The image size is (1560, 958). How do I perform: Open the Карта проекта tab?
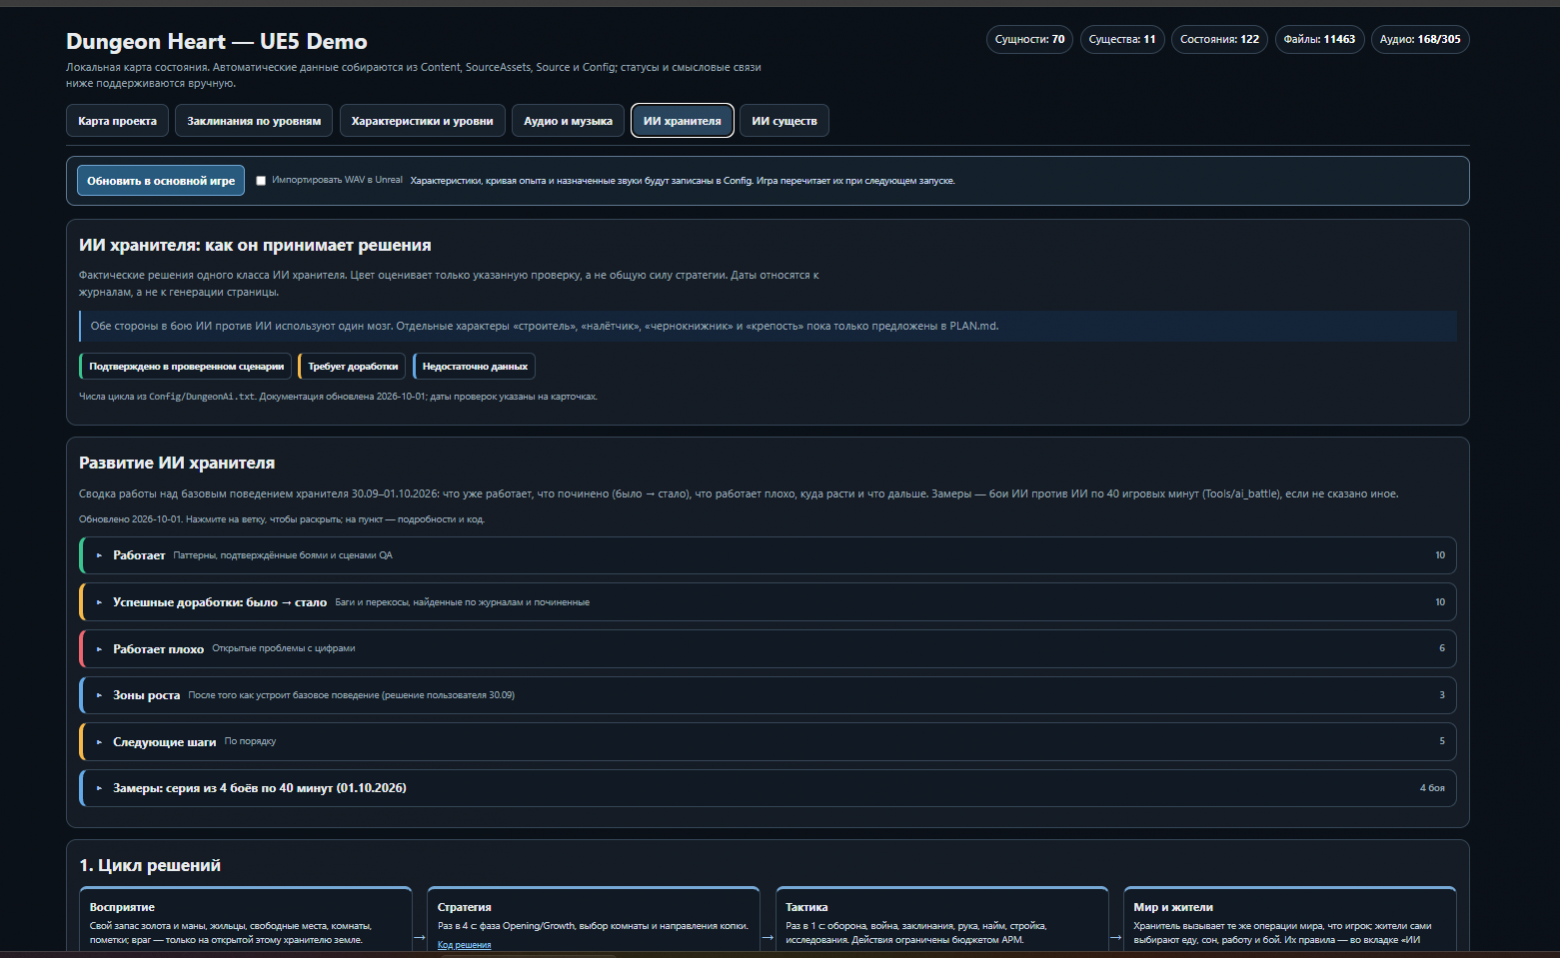117,121
